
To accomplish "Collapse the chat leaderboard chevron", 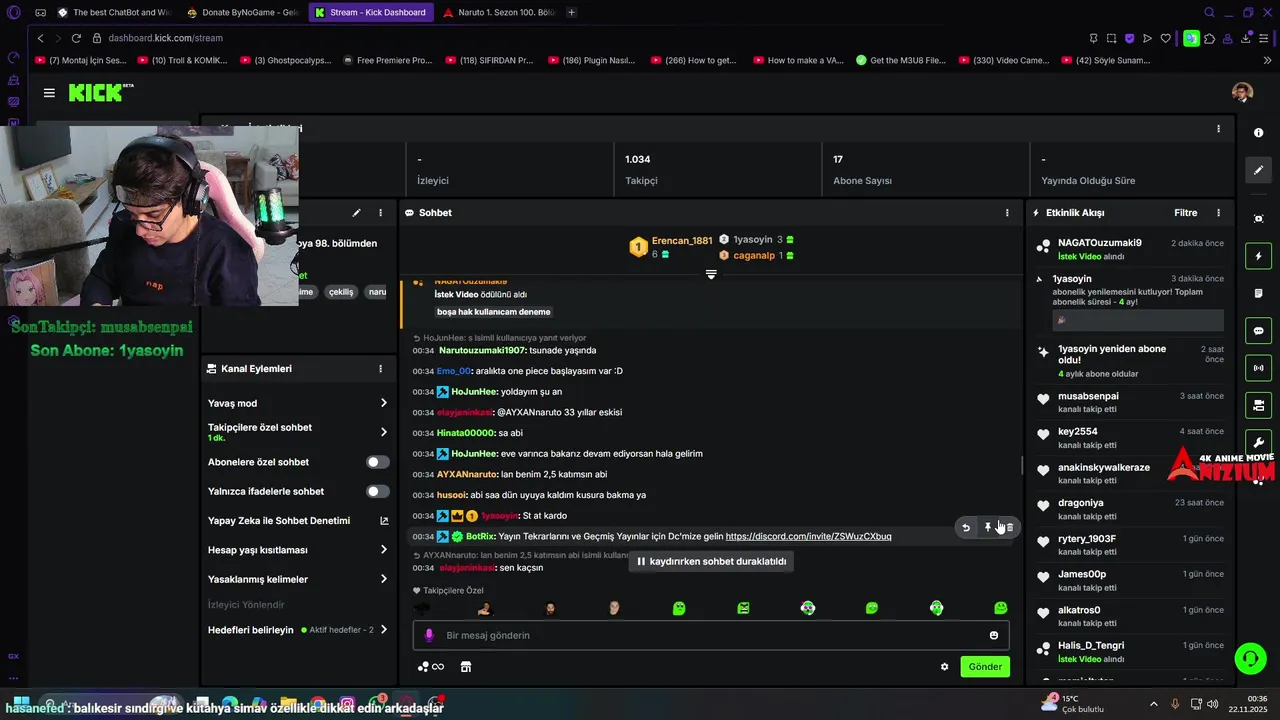I will [711, 274].
